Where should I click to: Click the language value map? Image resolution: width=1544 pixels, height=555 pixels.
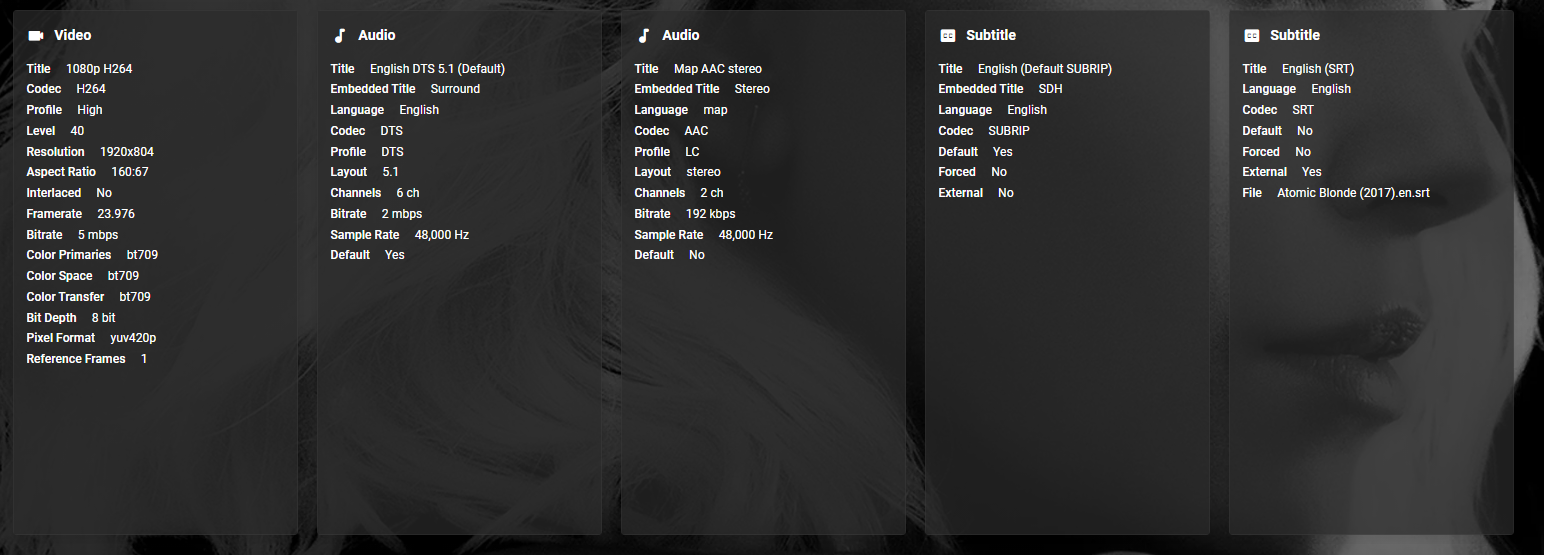[715, 110]
